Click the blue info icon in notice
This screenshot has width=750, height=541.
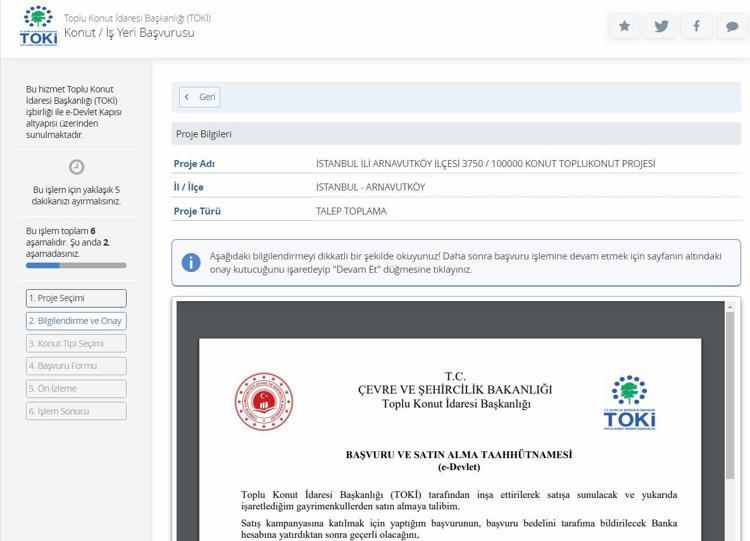point(190,262)
